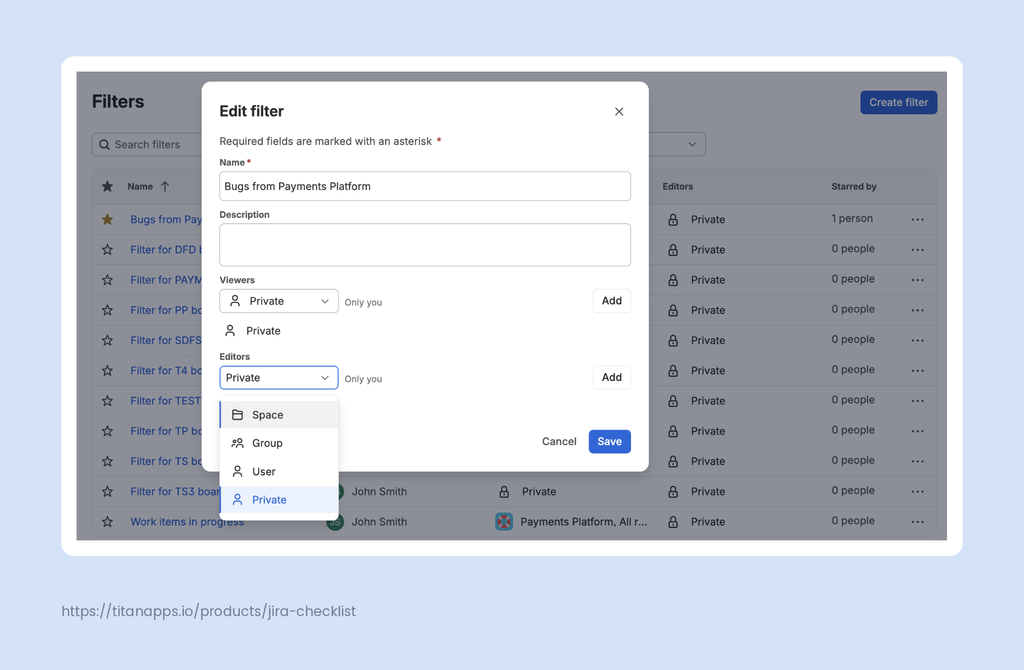
Task: Open more actions menu for Filter for PAYM row
Action: click(918, 279)
